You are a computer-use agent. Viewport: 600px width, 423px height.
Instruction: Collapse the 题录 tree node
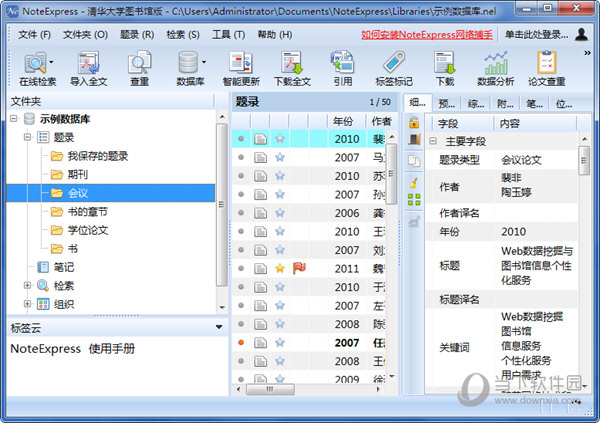point(27,137)
